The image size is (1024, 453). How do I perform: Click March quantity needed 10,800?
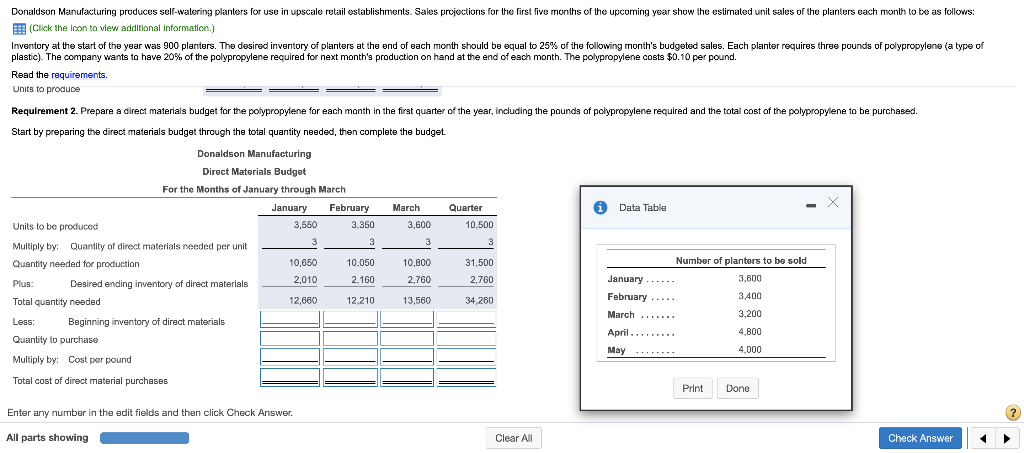click(417, 262)
